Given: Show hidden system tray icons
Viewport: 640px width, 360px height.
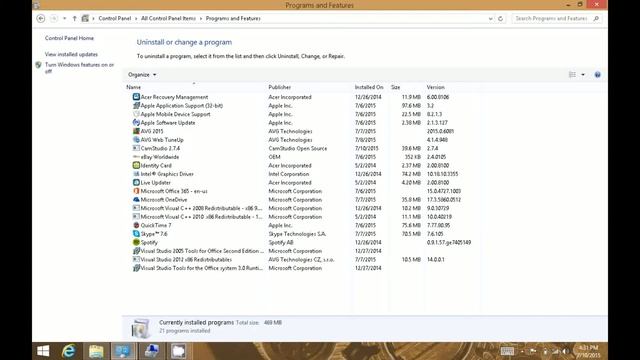Looking at the screenshot, I should [522, 351].
